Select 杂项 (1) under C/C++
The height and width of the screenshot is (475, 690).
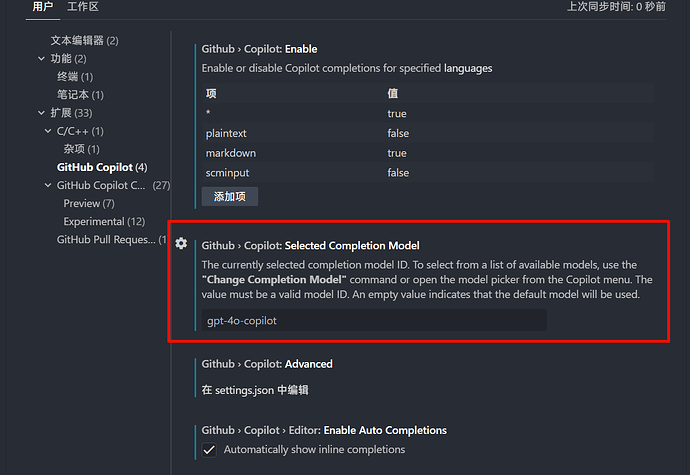click(81, 149)
